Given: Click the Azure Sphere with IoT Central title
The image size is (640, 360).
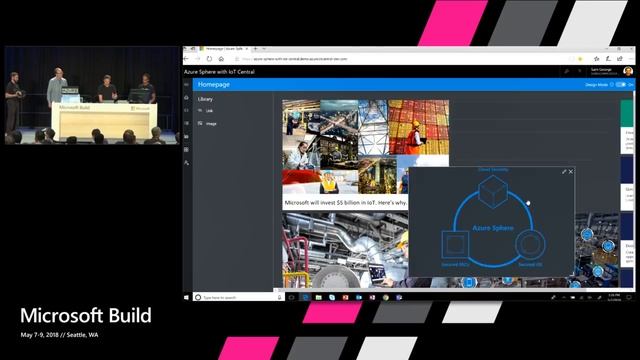Looking at the screenshot, I should (x=219, y=72).
